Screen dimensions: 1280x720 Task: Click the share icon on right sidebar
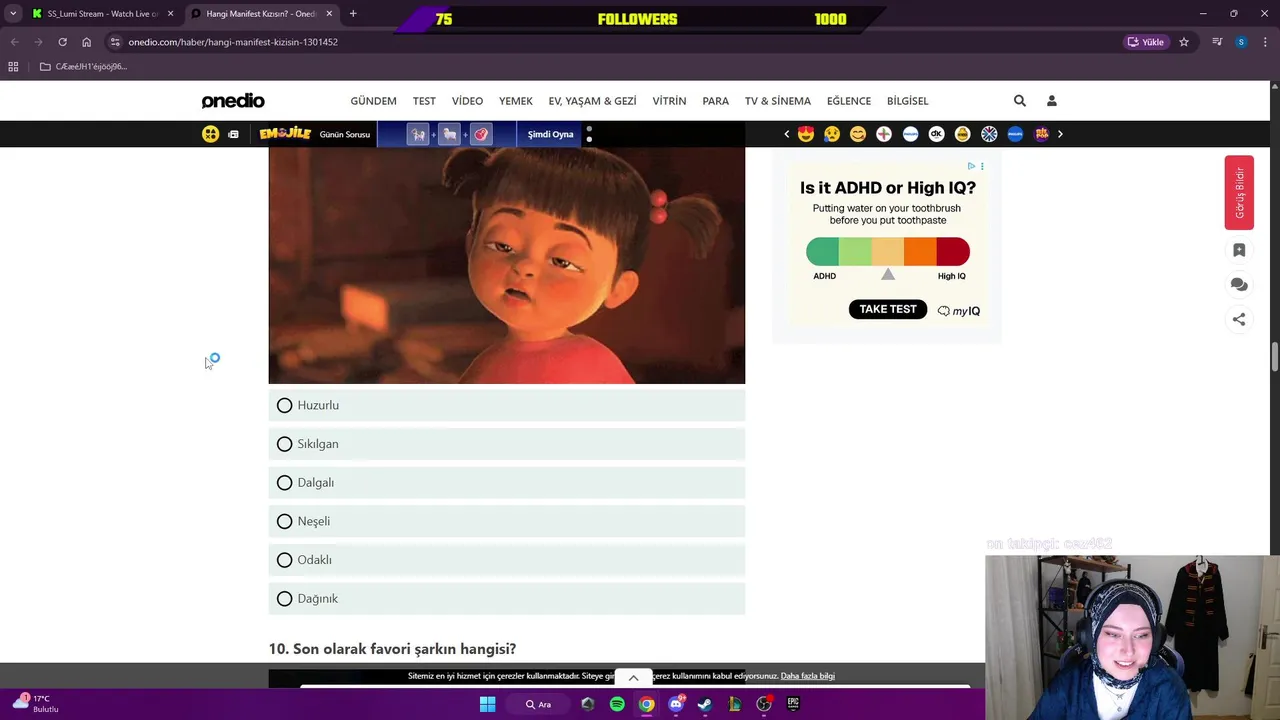[x=1239, y=319]
